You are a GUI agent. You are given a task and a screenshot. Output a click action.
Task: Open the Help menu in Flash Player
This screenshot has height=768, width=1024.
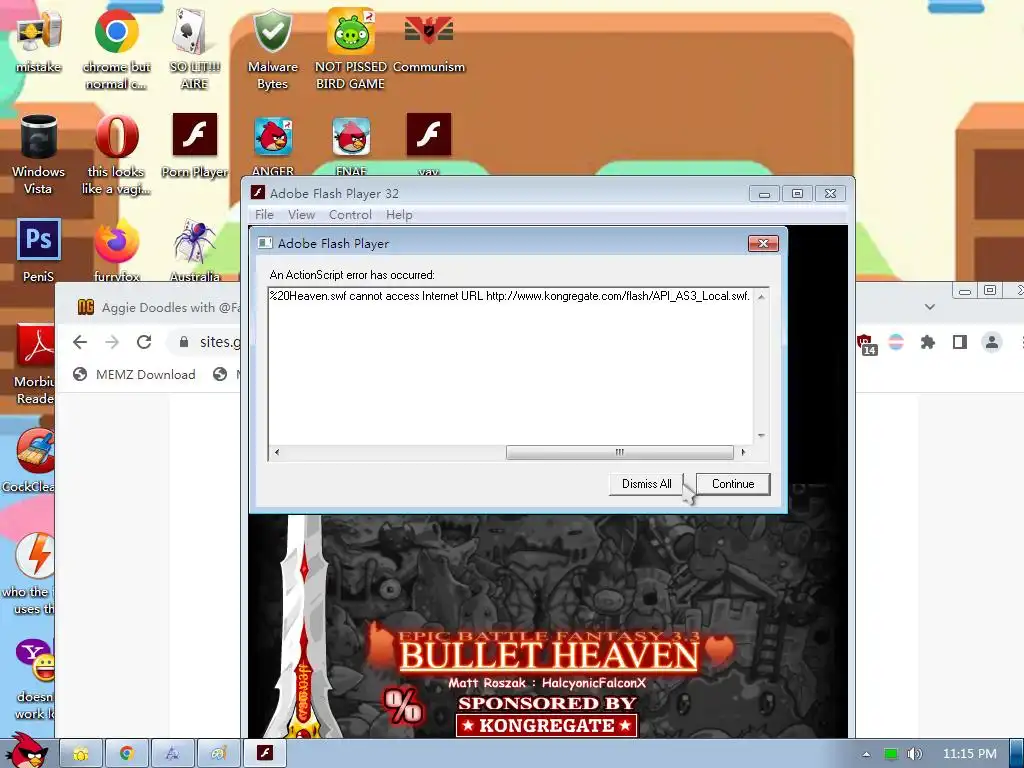pyautogui.click(x=399, y=215)
